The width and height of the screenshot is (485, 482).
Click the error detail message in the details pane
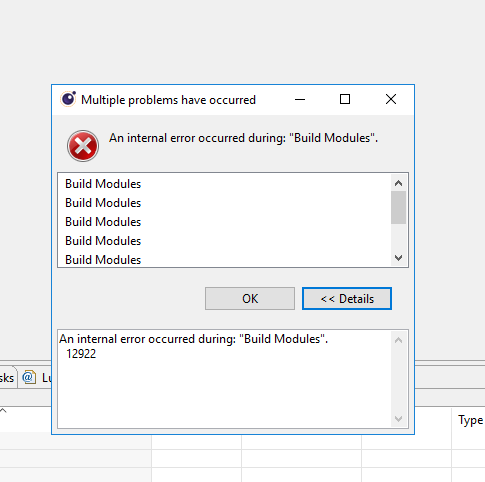point(194,339)
